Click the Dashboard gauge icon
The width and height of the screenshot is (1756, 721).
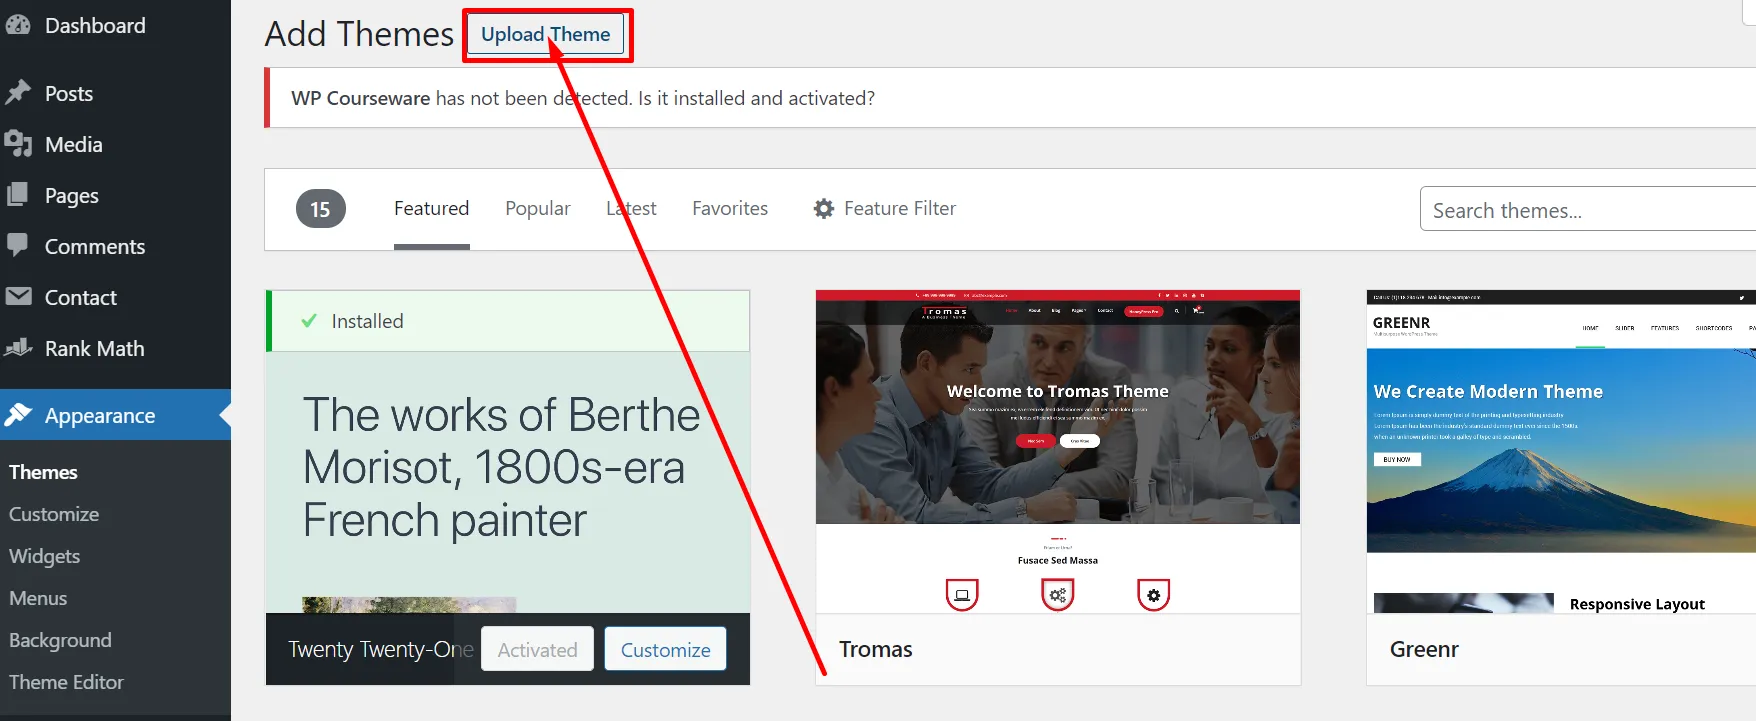pos(17,25)
